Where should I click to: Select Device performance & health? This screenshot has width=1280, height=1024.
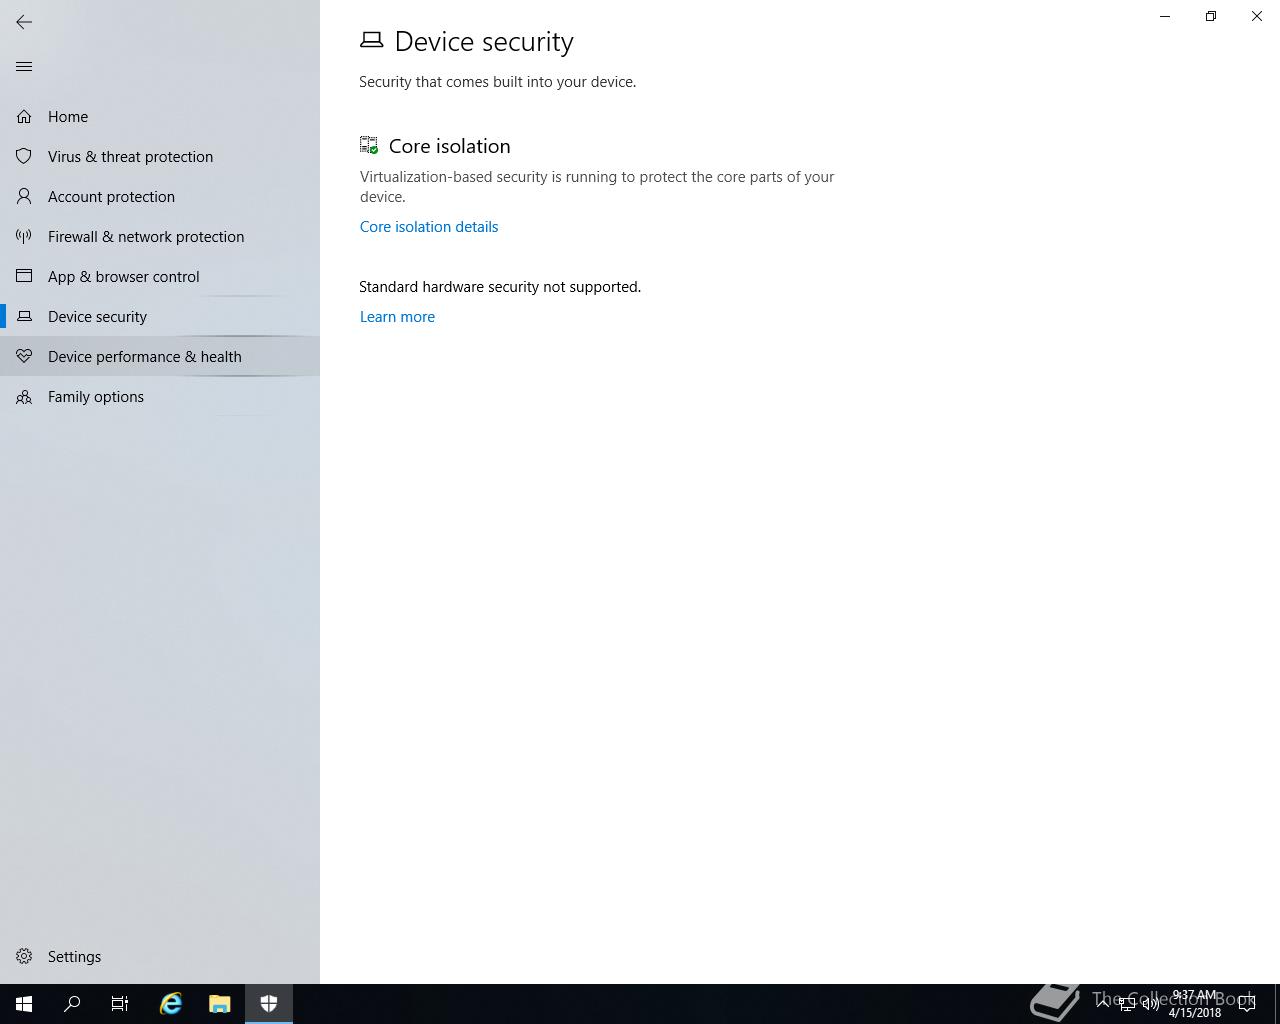(x=160, y=357)
